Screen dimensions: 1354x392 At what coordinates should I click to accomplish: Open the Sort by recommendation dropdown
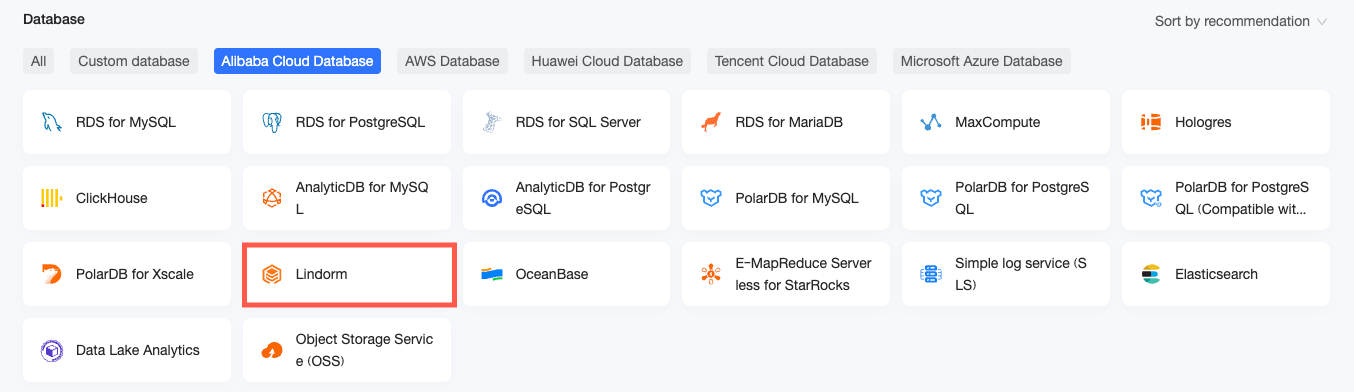(1241, 21)
